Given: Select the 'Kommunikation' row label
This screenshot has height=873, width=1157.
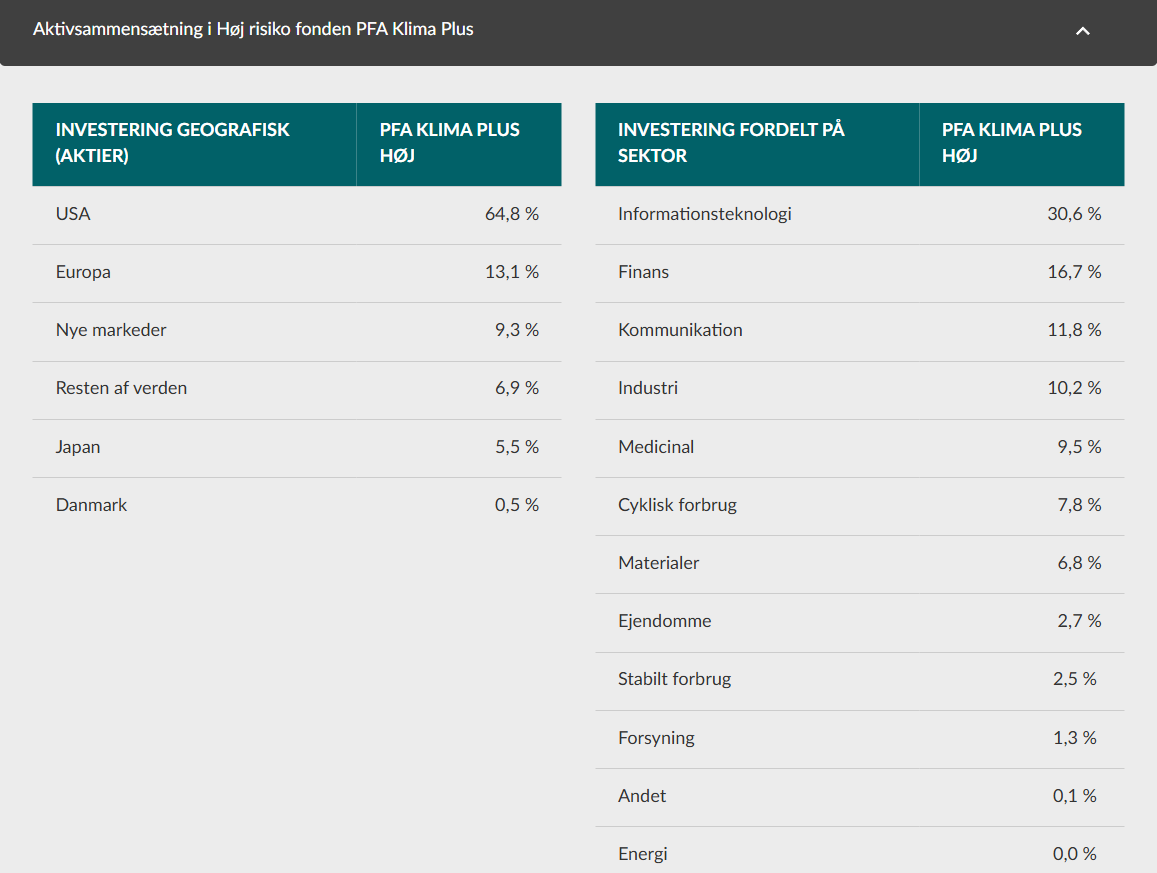Looking at the screenshot, I should coord(680,330).
